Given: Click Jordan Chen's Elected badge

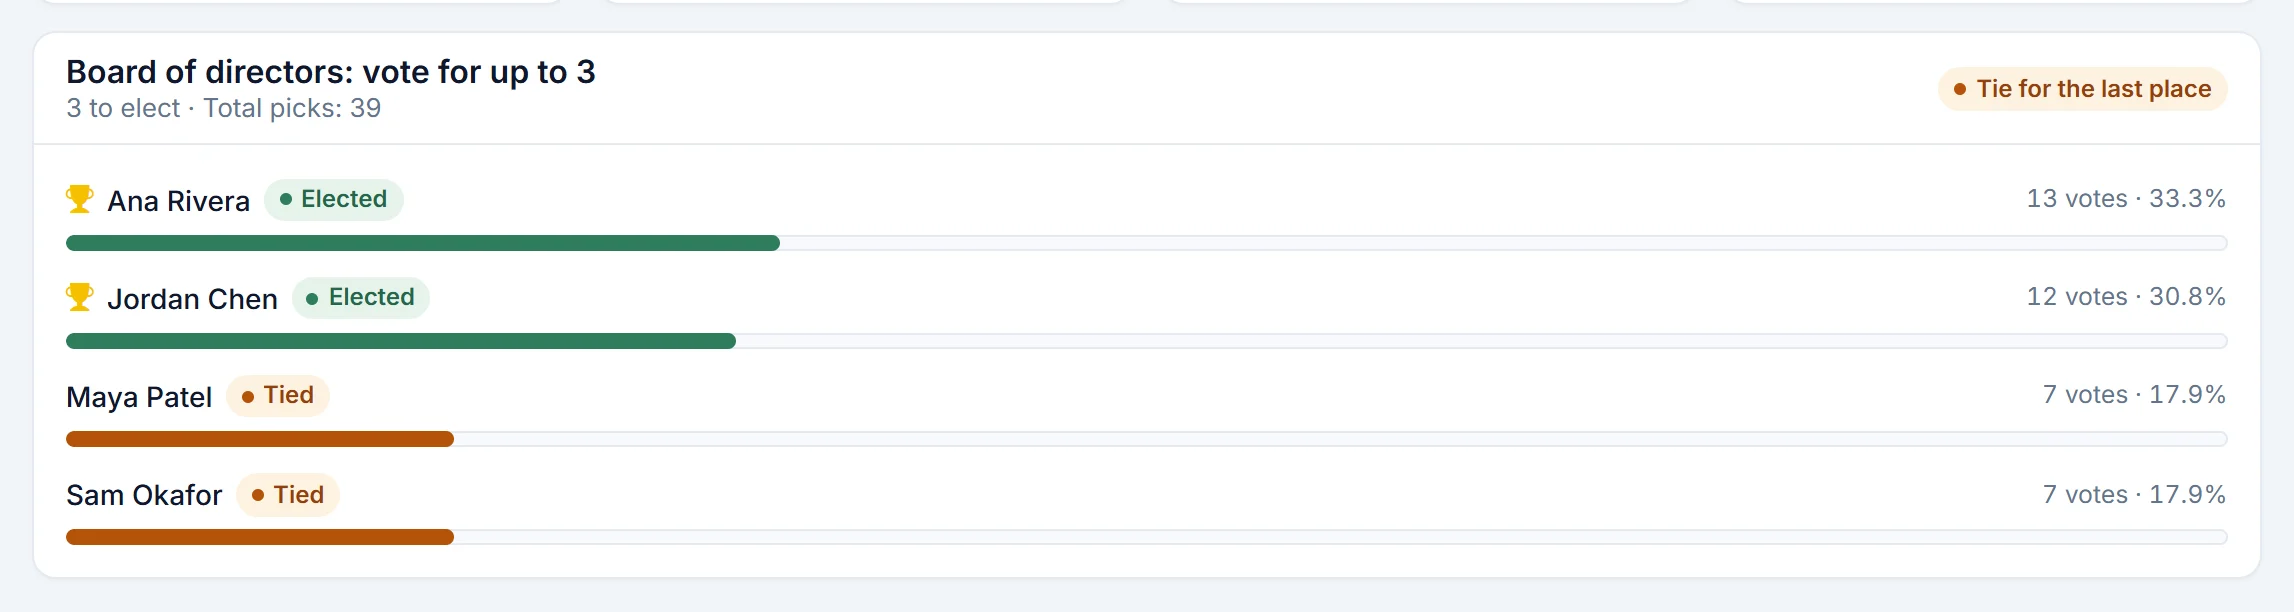Looking at the screenshot, I should pos(361,297).
